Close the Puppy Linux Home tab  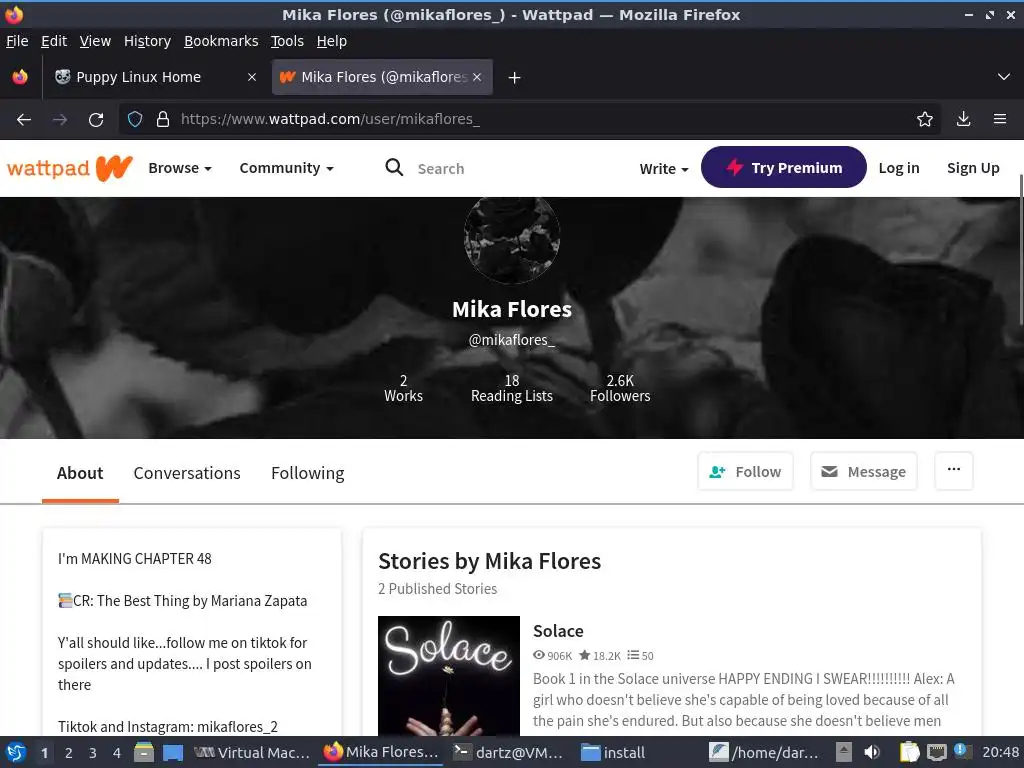coord(251,77)
